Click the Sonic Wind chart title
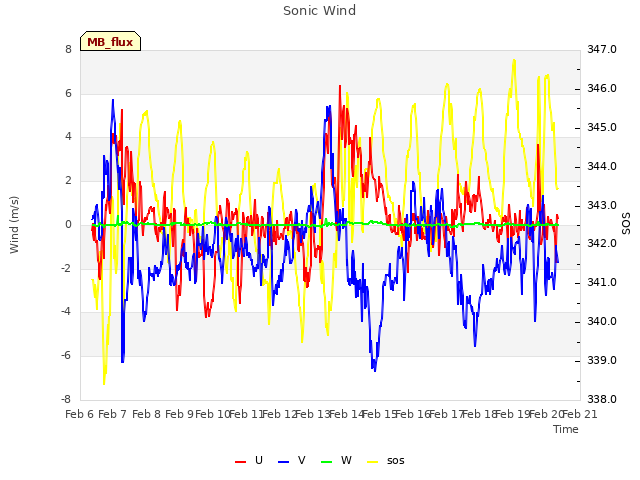This screenshot has width=640, height=480. pyautogui.click(x=319, y=11)
